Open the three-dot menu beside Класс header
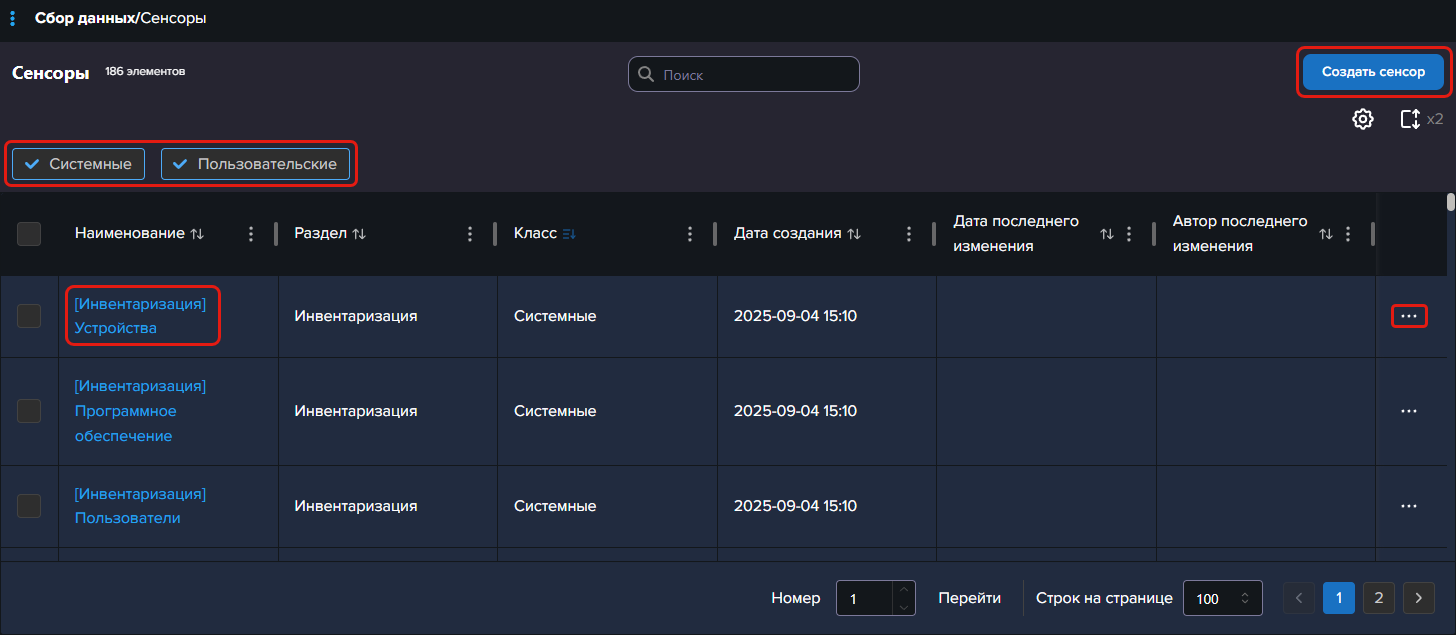This screenshot has width=1456, height=635. tap(690, 233)
